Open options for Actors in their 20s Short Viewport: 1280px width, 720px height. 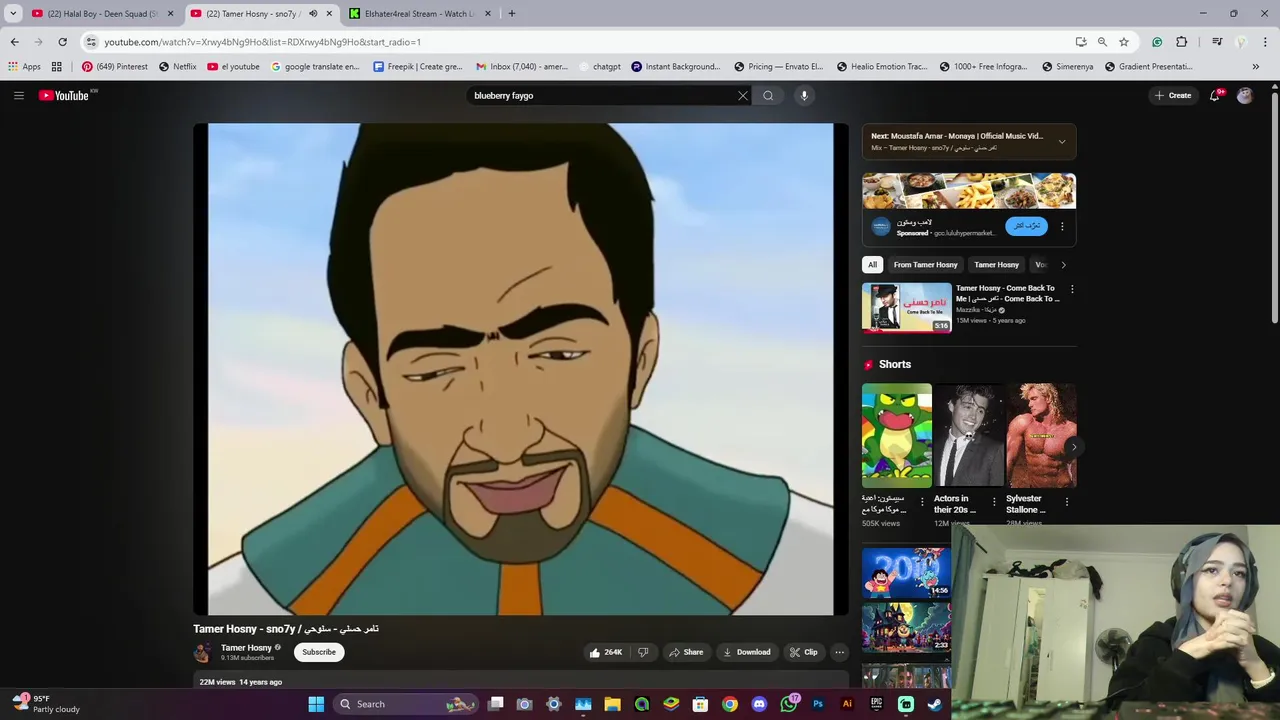[994, 502]
